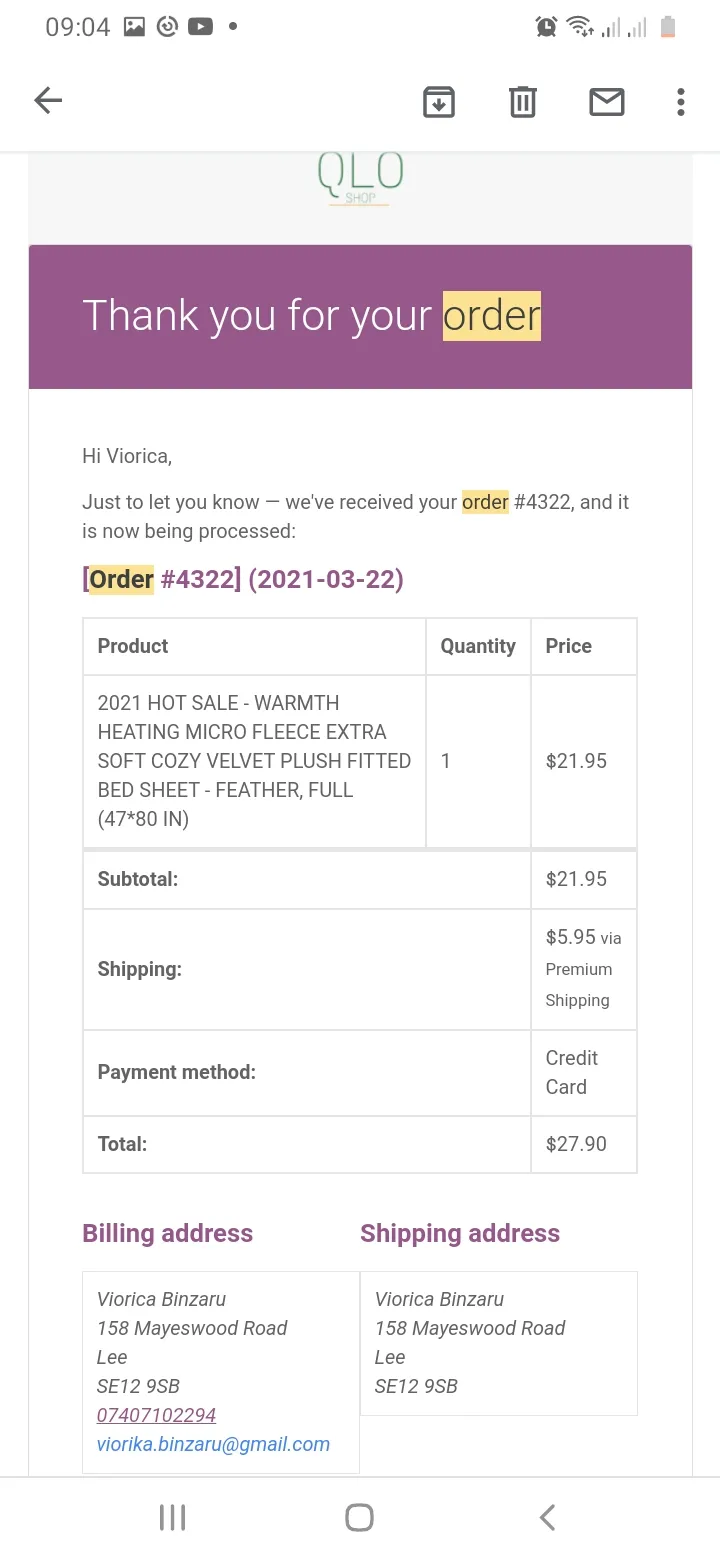Image resolution: width=720 pixels, height=1560 pixels.
Task: Select the fleece bed sheet product description
Action: pyautogui.click(x=255, y=761)
